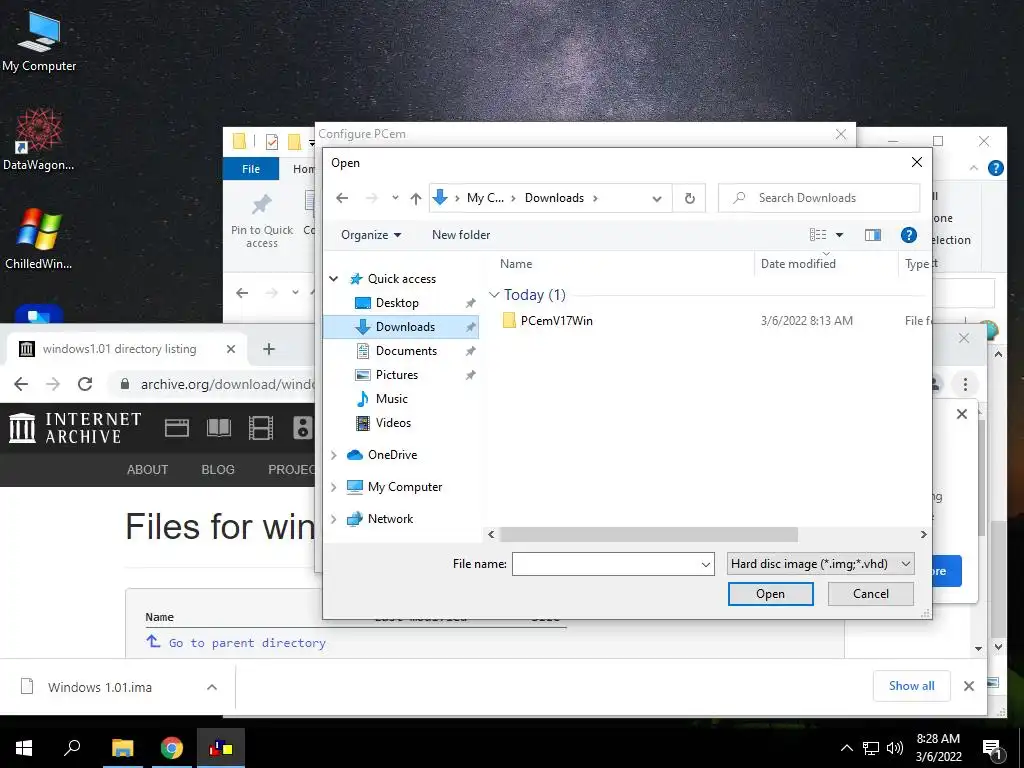The height and width of the screenshot is (768, 1024).
Task: Collapse the Today (1) group
Action: pos(494,295)
